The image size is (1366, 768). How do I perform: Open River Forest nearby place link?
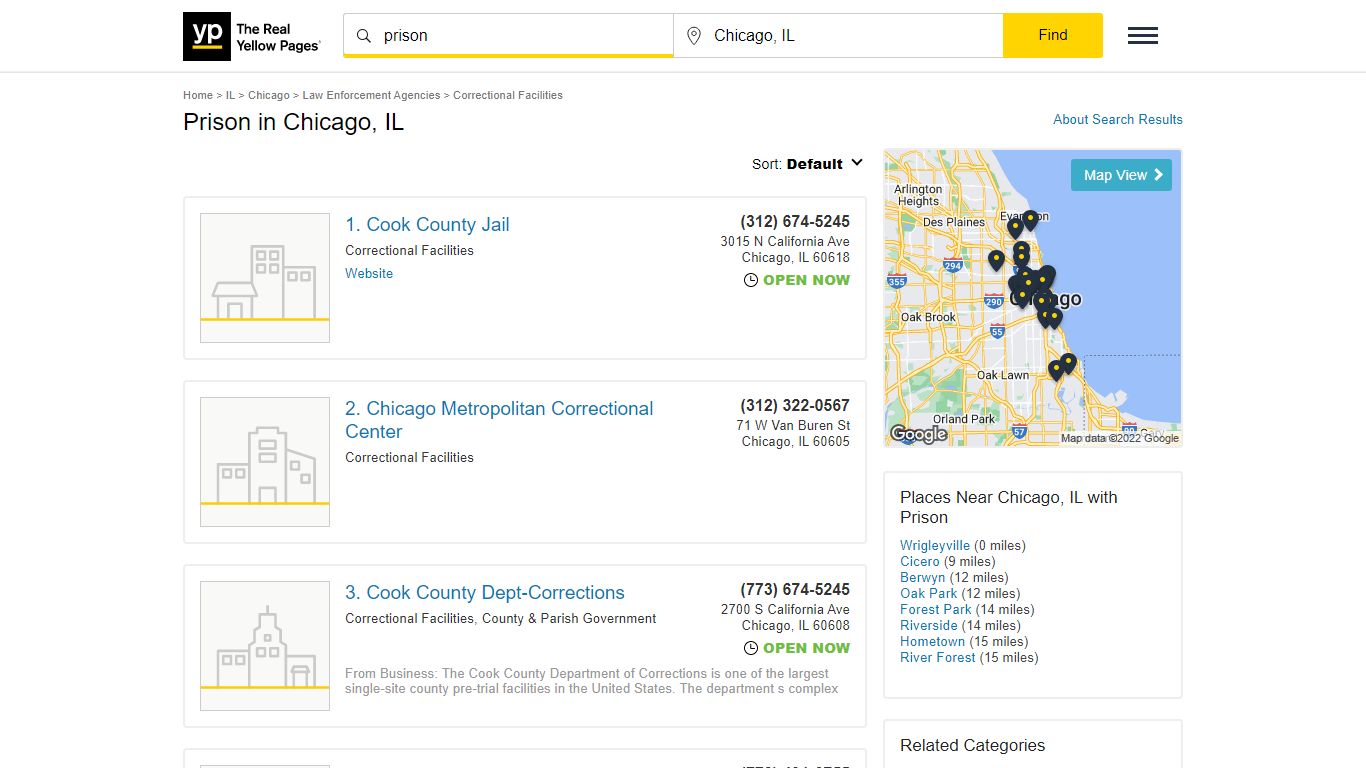(938, 657)
